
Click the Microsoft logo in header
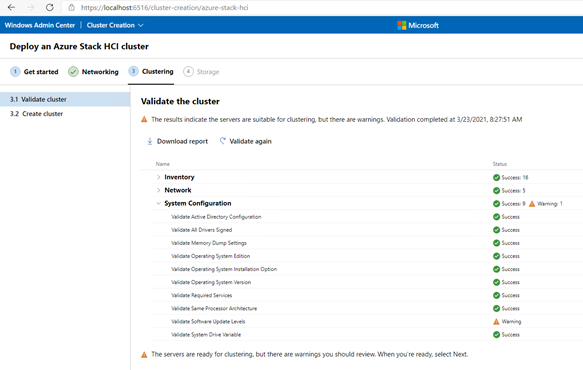coord(418,25)
